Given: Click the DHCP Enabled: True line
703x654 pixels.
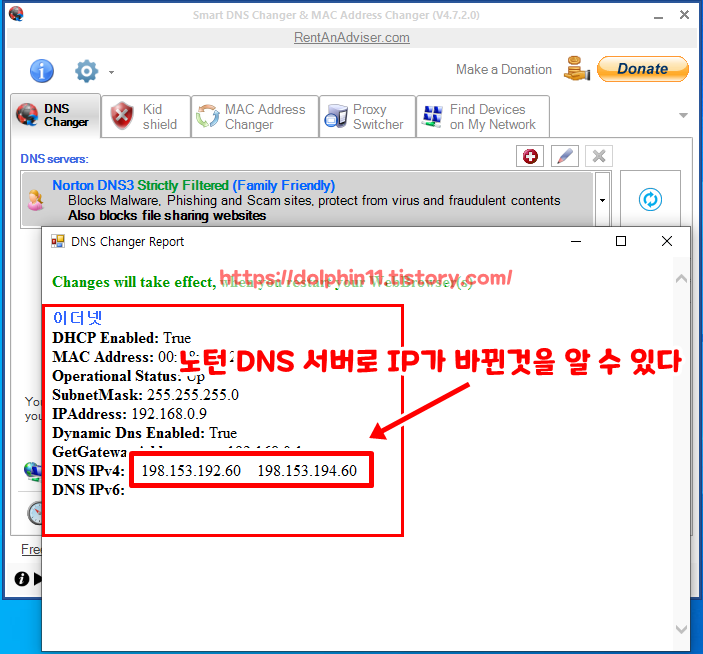Looking at the screenshot, I should [x=122, y=338].
